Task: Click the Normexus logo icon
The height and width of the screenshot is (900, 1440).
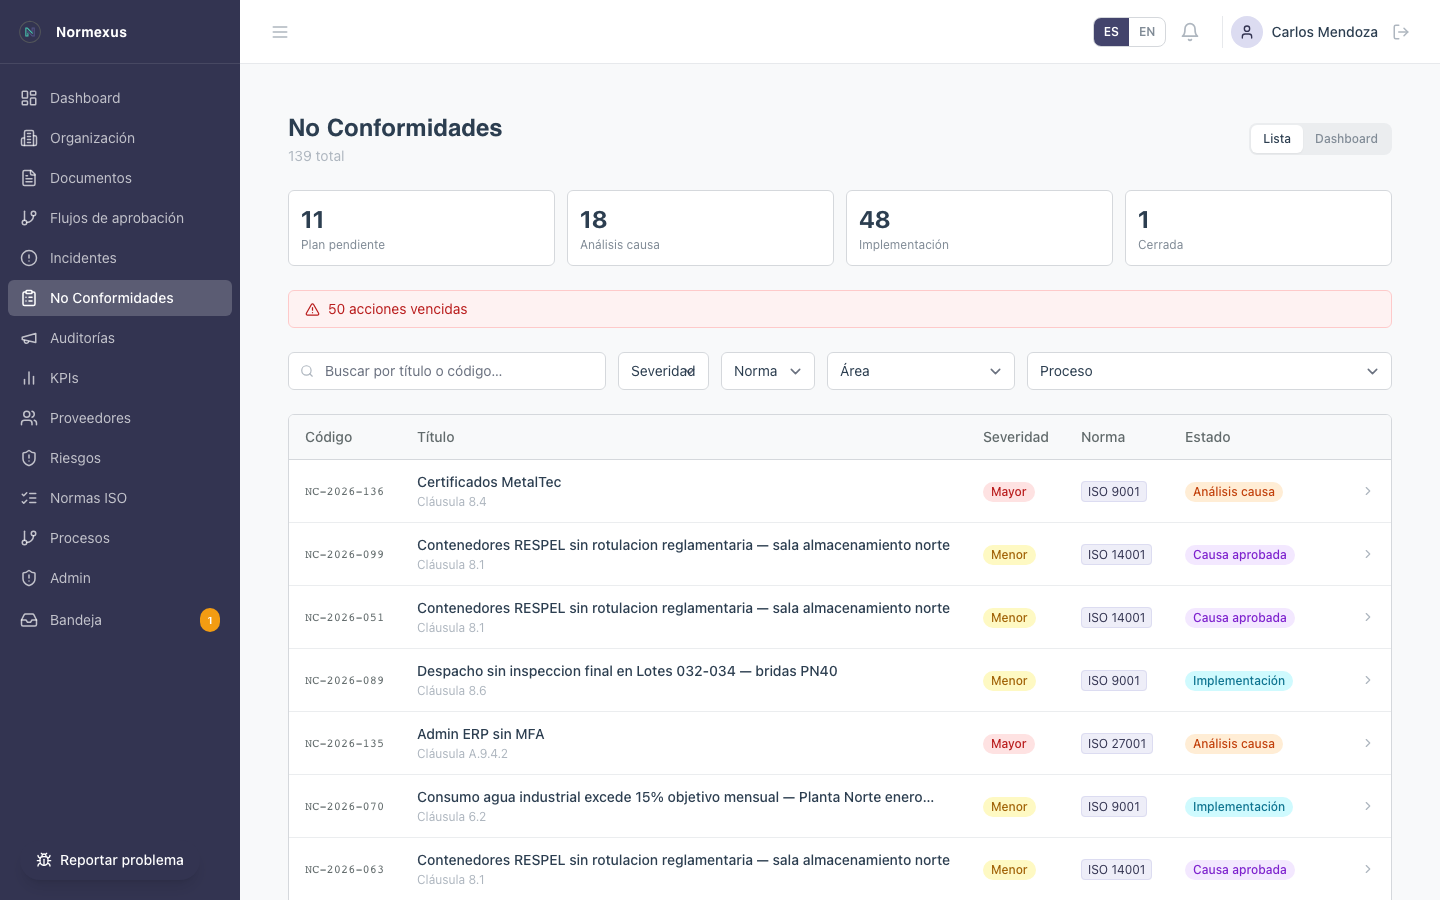Action: (x=30, y=32)
